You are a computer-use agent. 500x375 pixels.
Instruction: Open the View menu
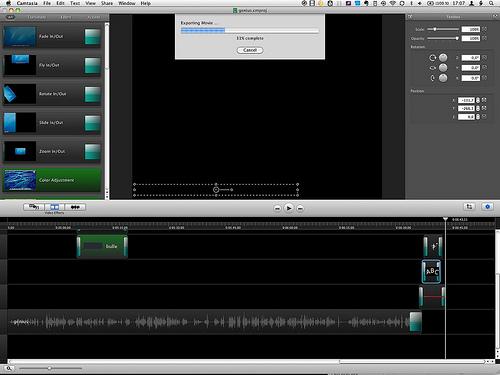90,3
